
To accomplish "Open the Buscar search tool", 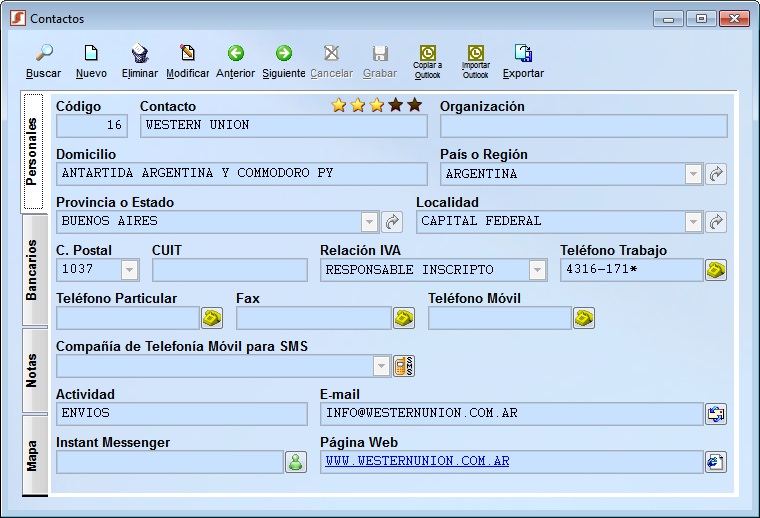I will tap(44, 61).
